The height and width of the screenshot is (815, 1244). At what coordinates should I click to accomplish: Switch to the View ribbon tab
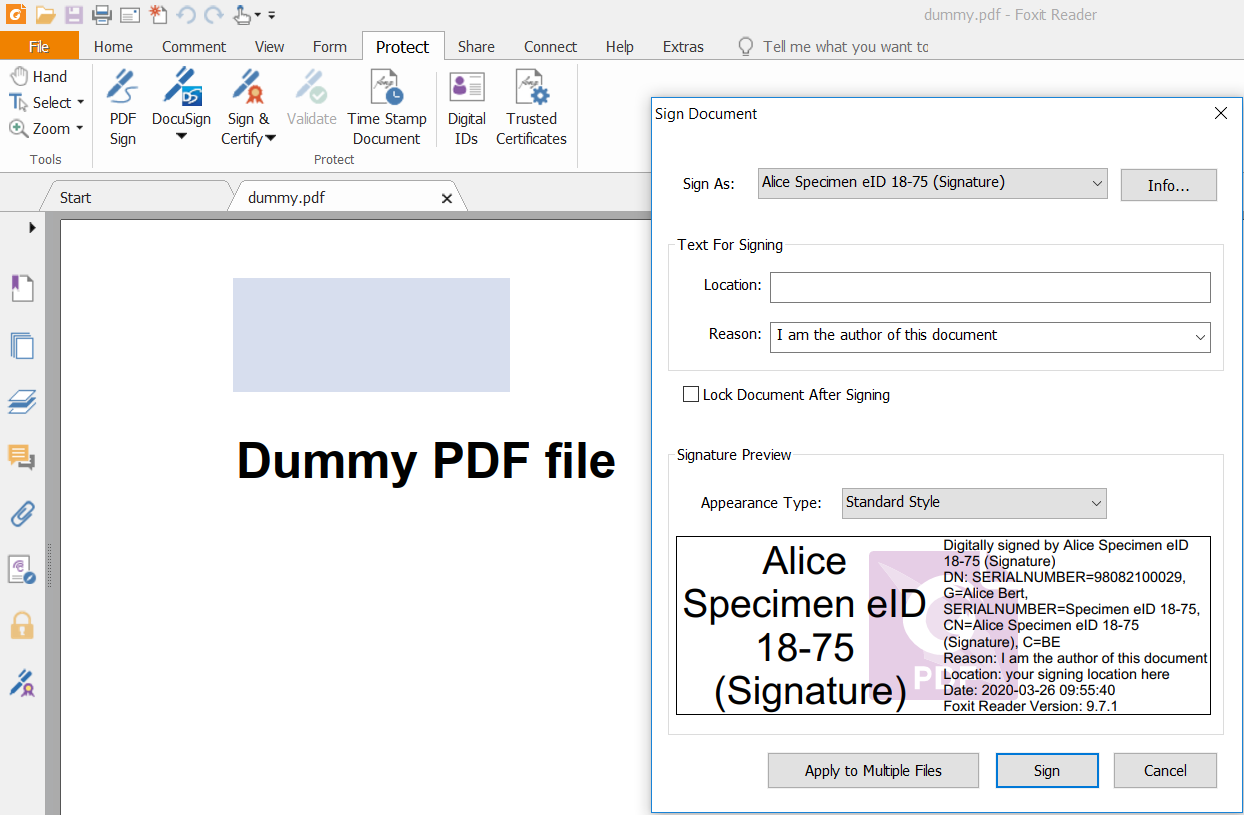click(269, 46)
